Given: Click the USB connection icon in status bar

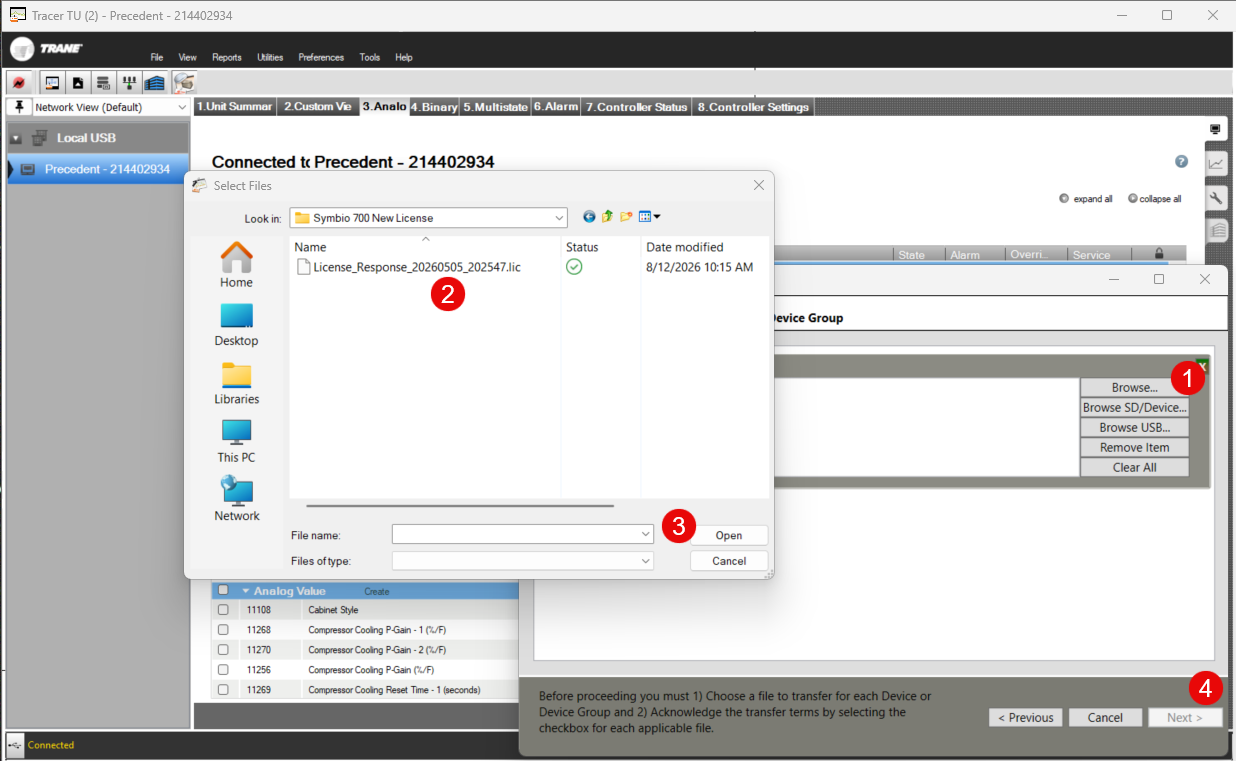Looking at the screenshot, I should click(14, 745).
